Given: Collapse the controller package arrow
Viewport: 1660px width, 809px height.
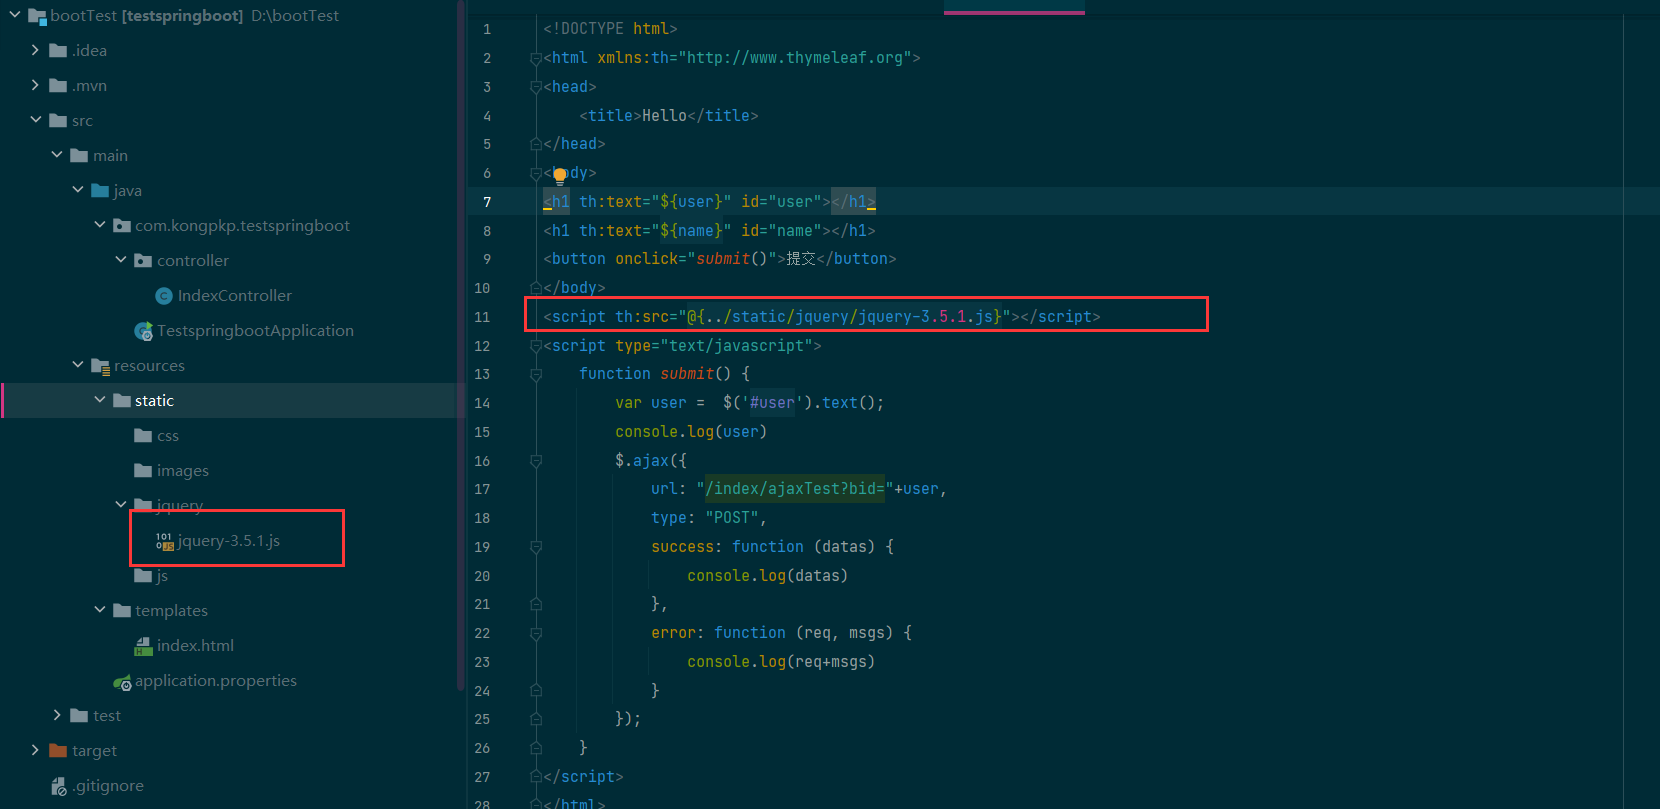Looking at the screenshot, I should (121, 261).
